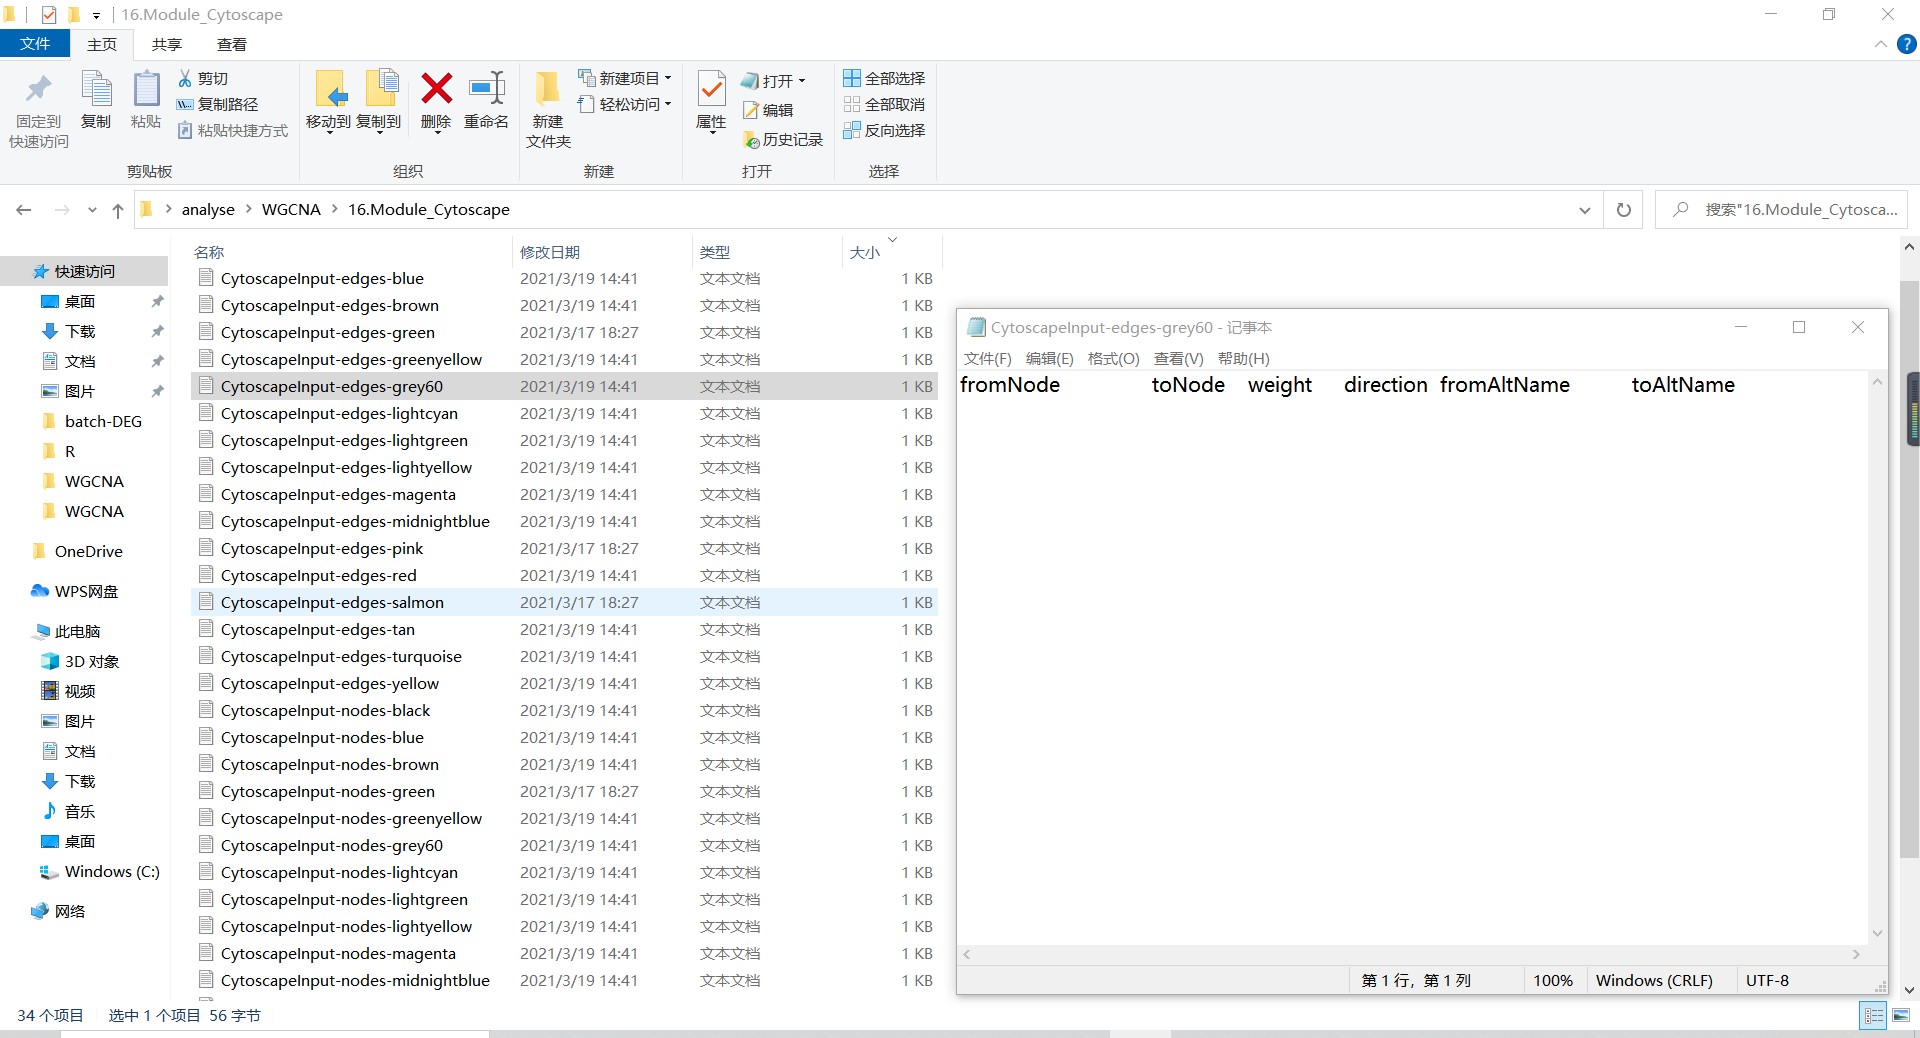This screenshot has height=1038, width=1920.
Task: Collapse the ribbon with the chevron
Action: pyautogui.click(x=1880, y=44)
